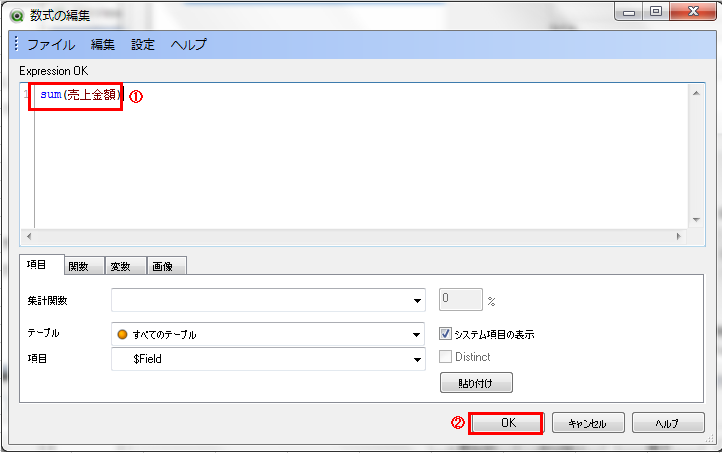Close the 数式の編集 dialog
The height and width of the screenshot is (453, 722).
pos(693,12)
